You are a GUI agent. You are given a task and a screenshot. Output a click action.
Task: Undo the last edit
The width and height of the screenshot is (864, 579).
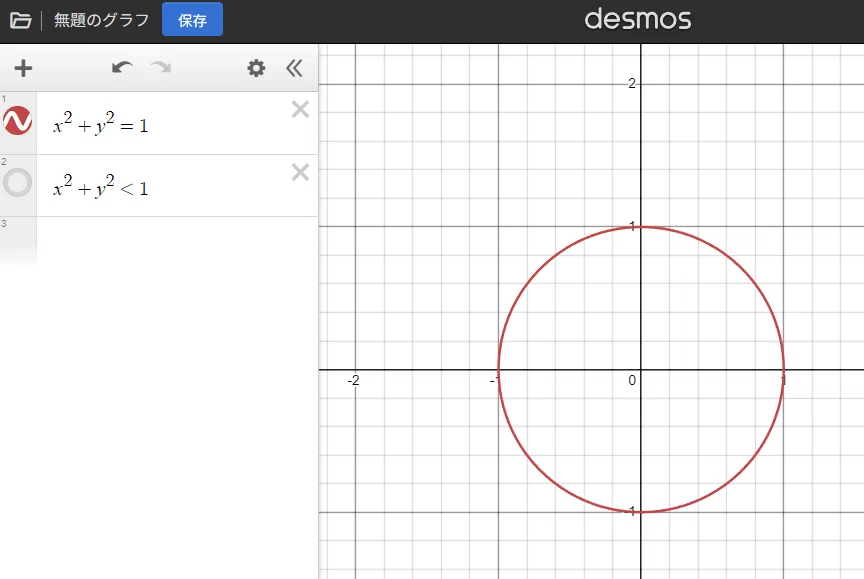tap(122, 68)
